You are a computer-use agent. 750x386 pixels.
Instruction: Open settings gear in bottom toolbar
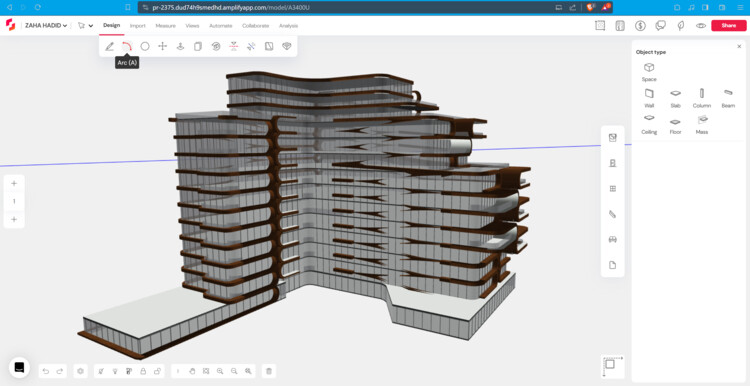coord(80,371)
